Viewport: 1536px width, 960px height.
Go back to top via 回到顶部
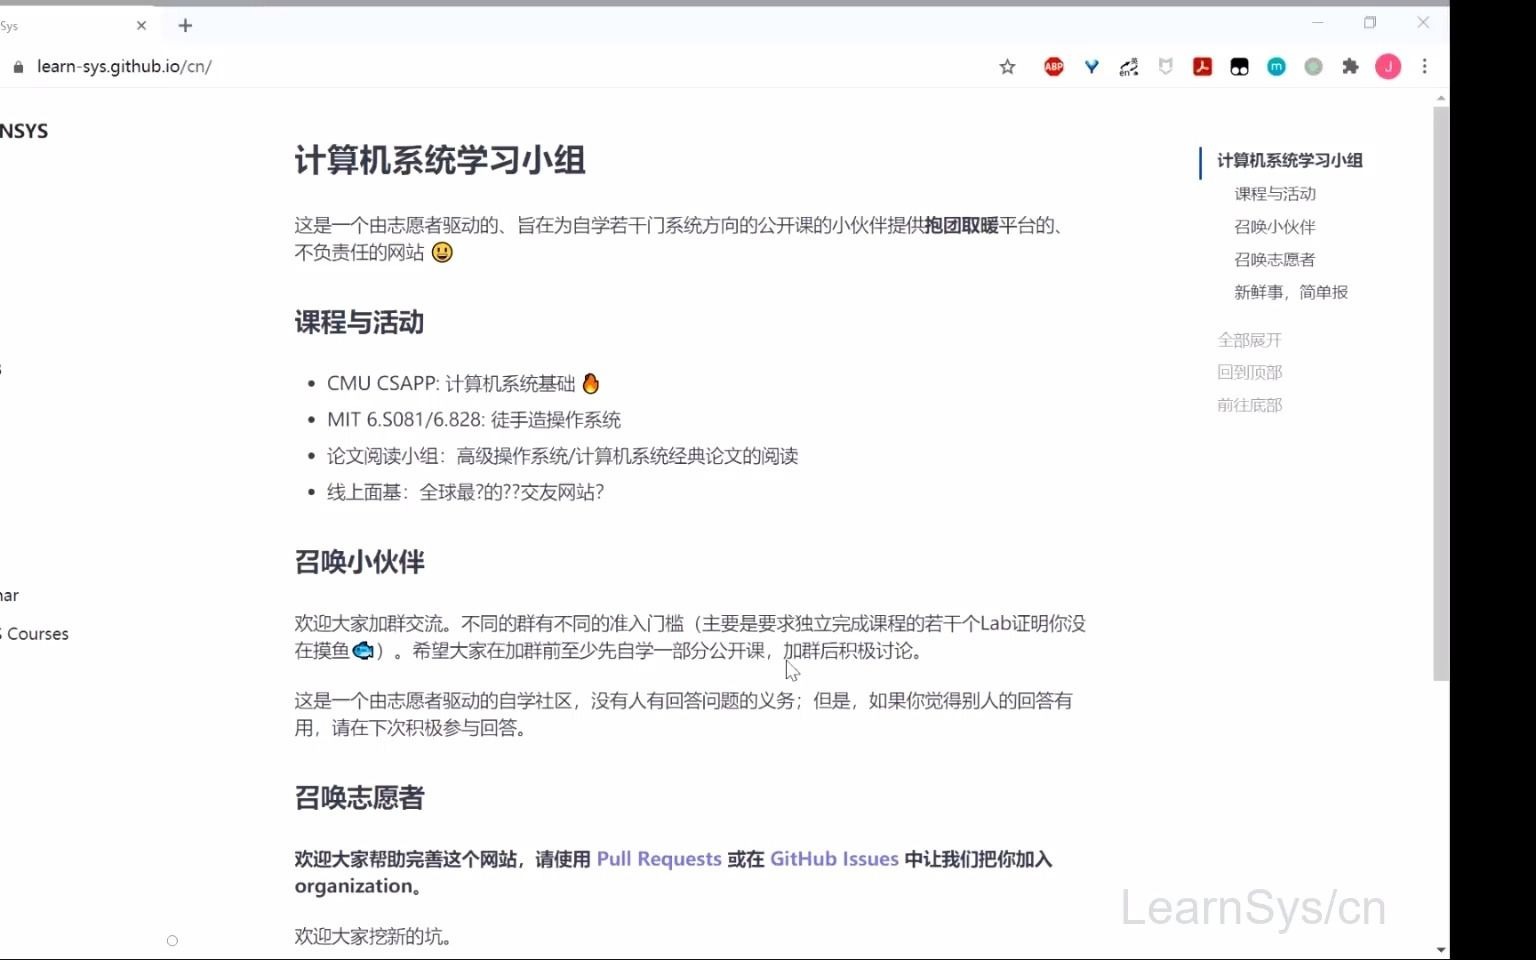1249,372
